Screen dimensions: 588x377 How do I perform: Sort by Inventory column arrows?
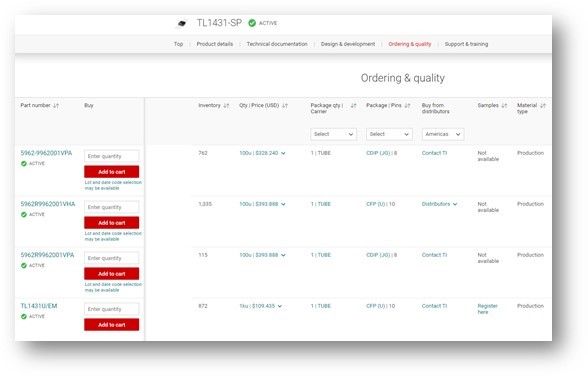click(x=226, y=105)
